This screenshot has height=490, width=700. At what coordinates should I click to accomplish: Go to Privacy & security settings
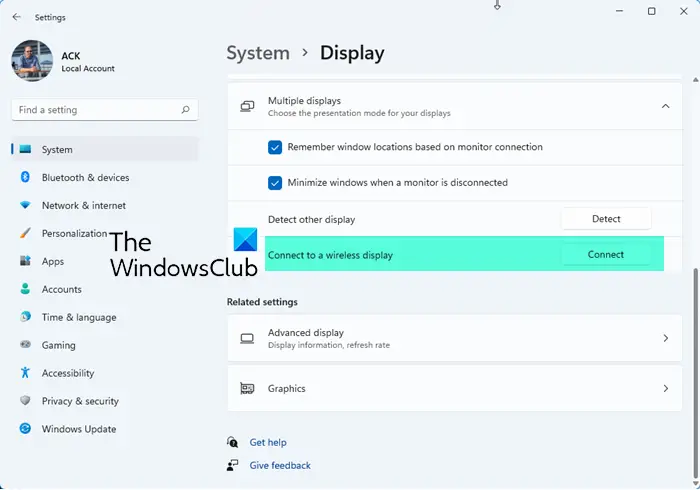coord(104,401)
